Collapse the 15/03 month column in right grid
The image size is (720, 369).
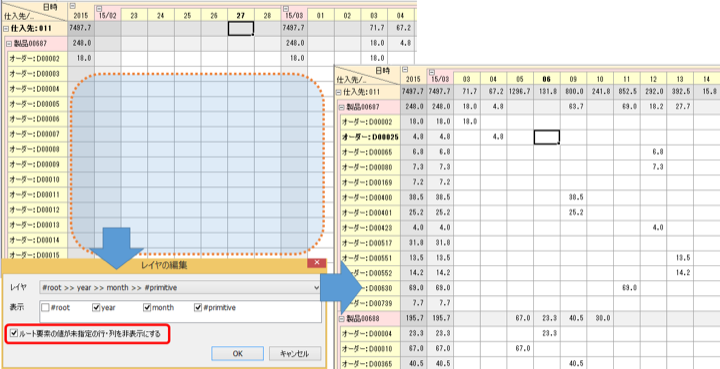click(432, 72)
